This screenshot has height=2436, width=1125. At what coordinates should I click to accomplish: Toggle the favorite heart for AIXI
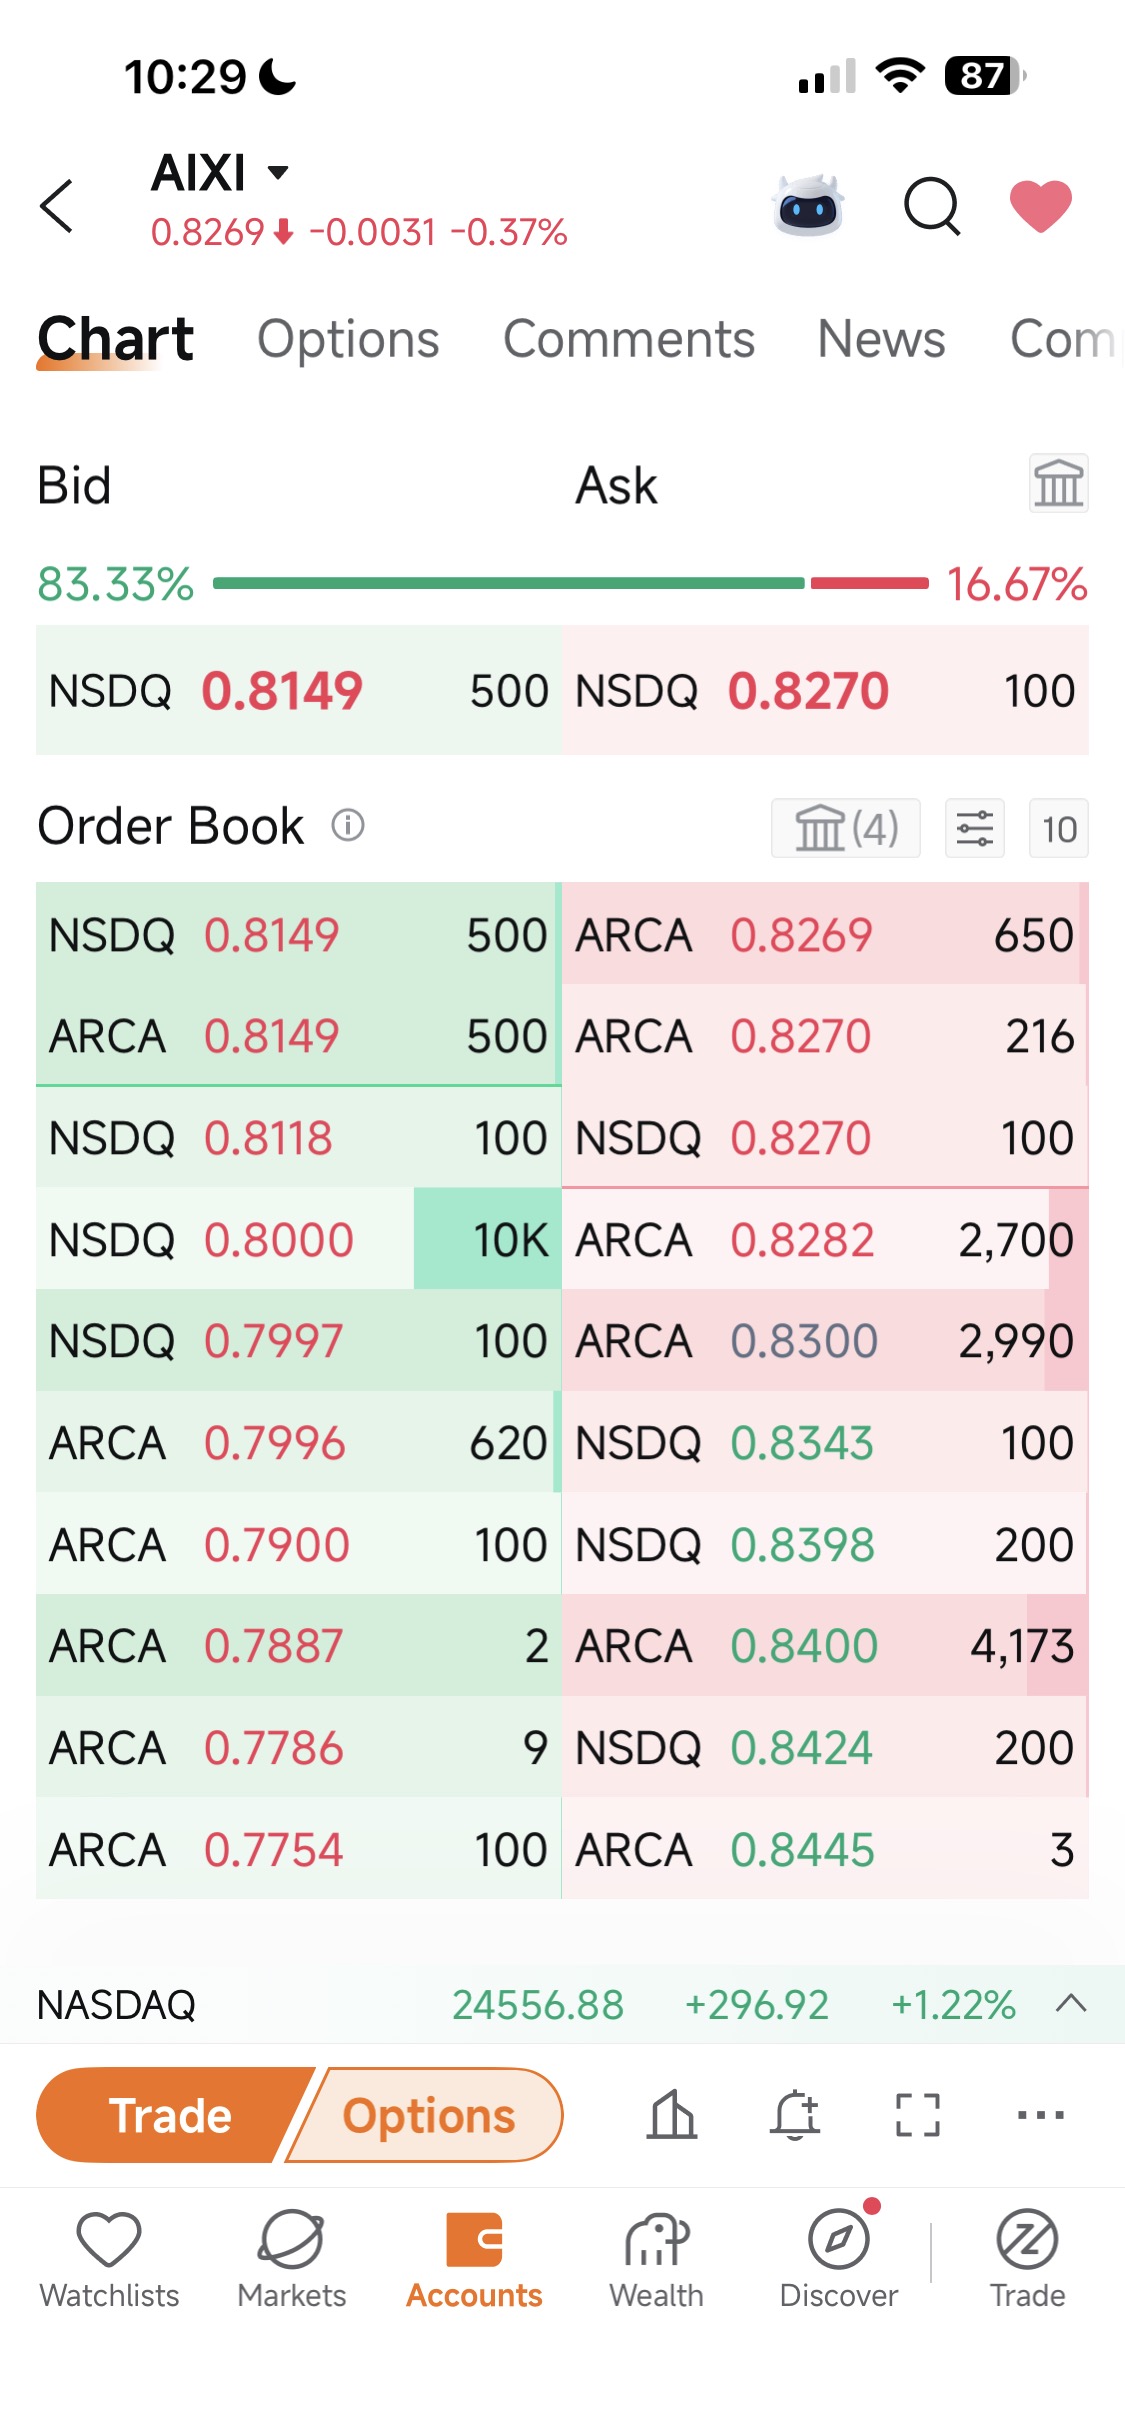tap(1041, 206)
